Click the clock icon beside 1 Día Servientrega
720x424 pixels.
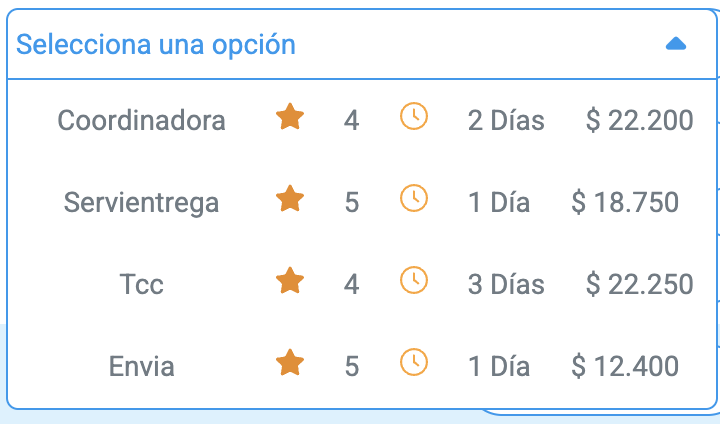coord(414,198)
